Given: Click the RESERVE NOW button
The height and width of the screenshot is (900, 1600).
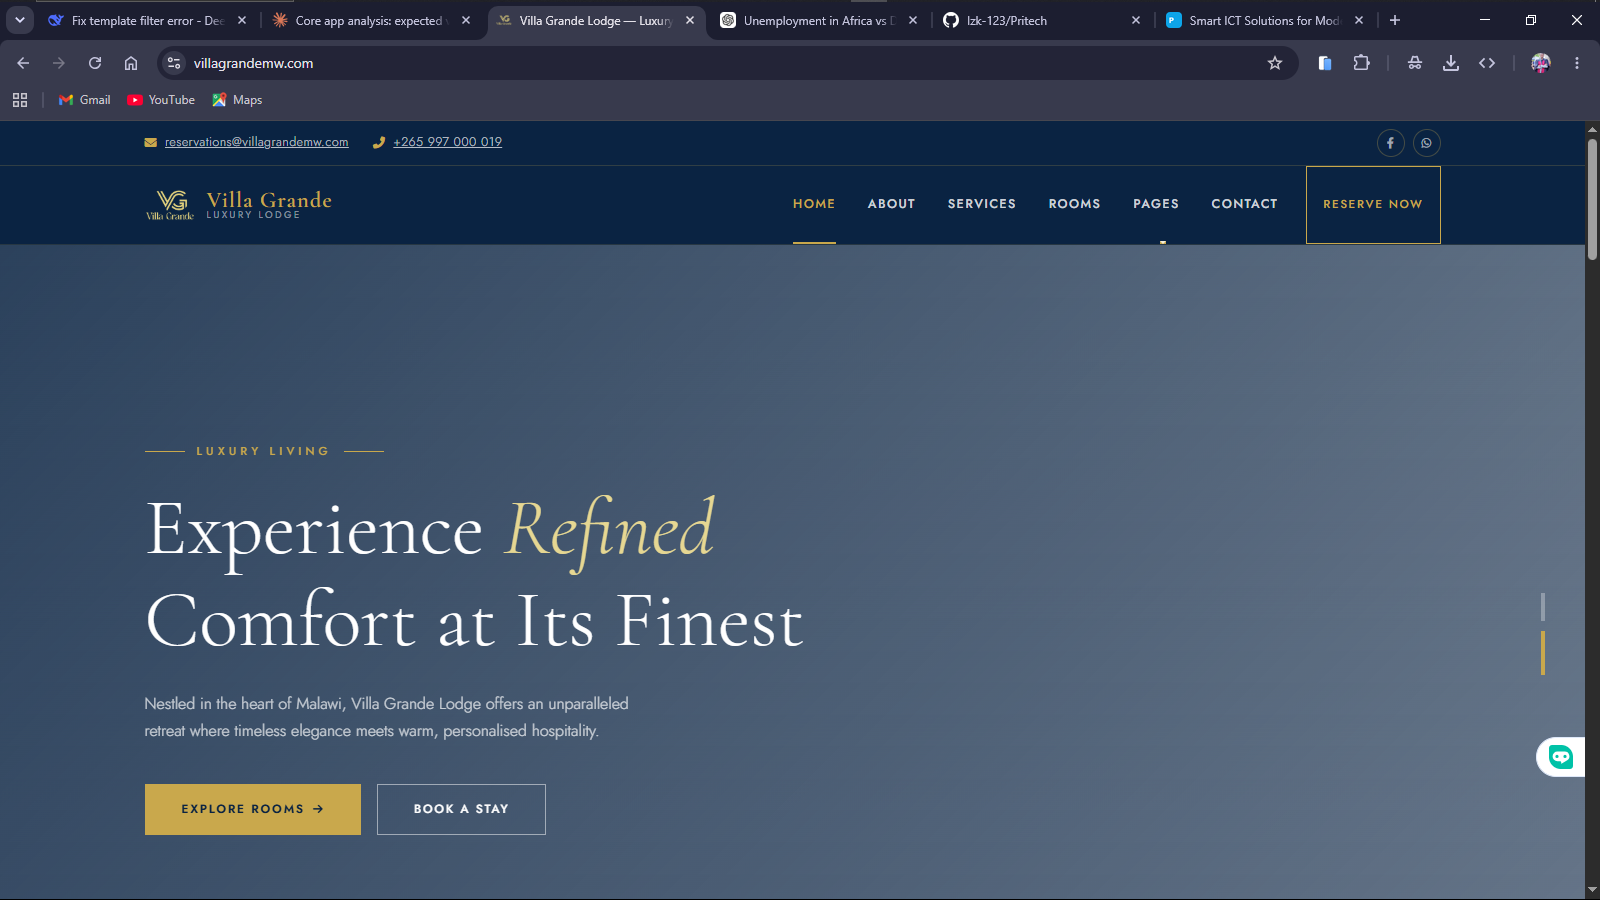Looking at the screenshot, I should tap(1373, 204).
